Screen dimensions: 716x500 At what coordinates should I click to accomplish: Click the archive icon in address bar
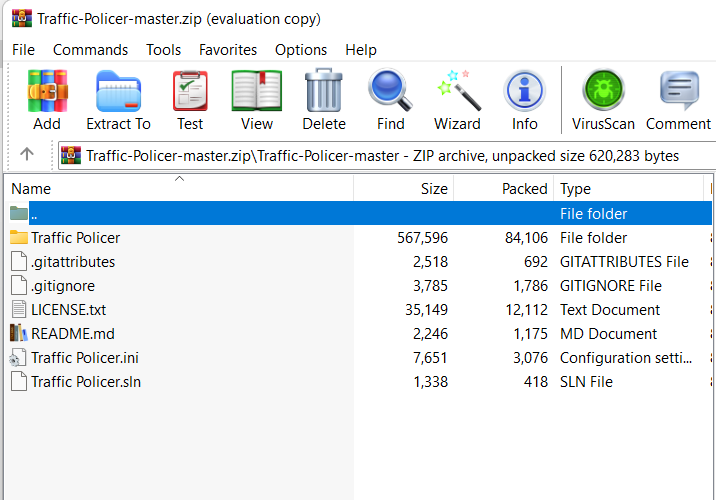tap(71, 155)
